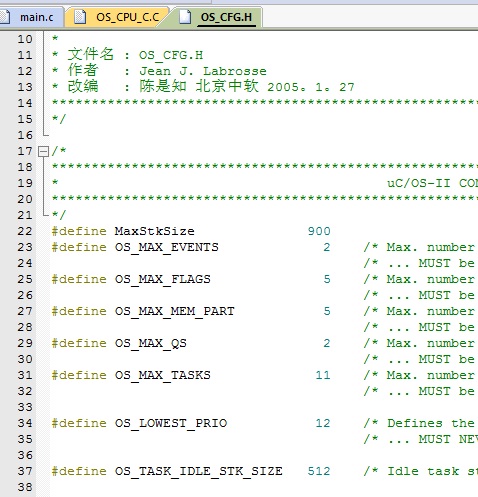Switch to the main.c tab

pyautogui.click(x=33, y=17)
